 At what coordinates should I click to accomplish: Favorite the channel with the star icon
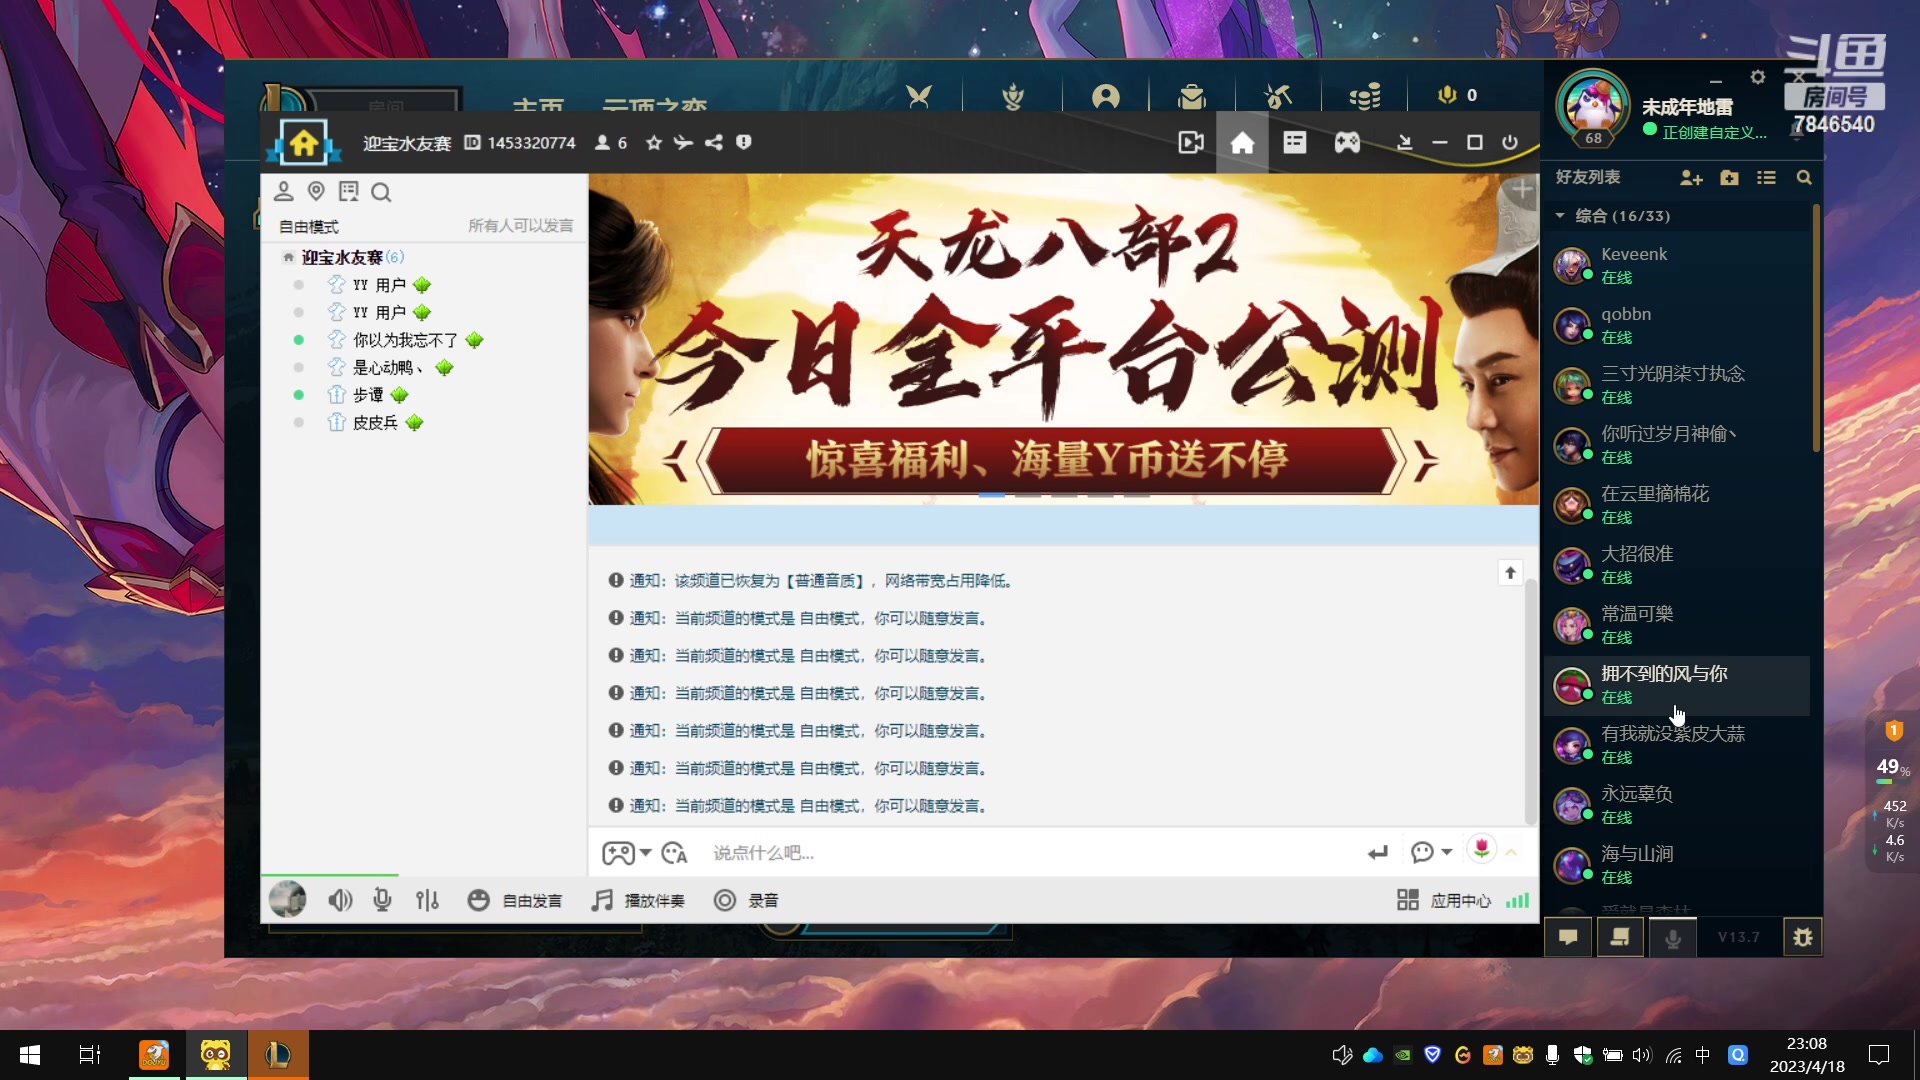pyautogui.click(x=654, y=143)
